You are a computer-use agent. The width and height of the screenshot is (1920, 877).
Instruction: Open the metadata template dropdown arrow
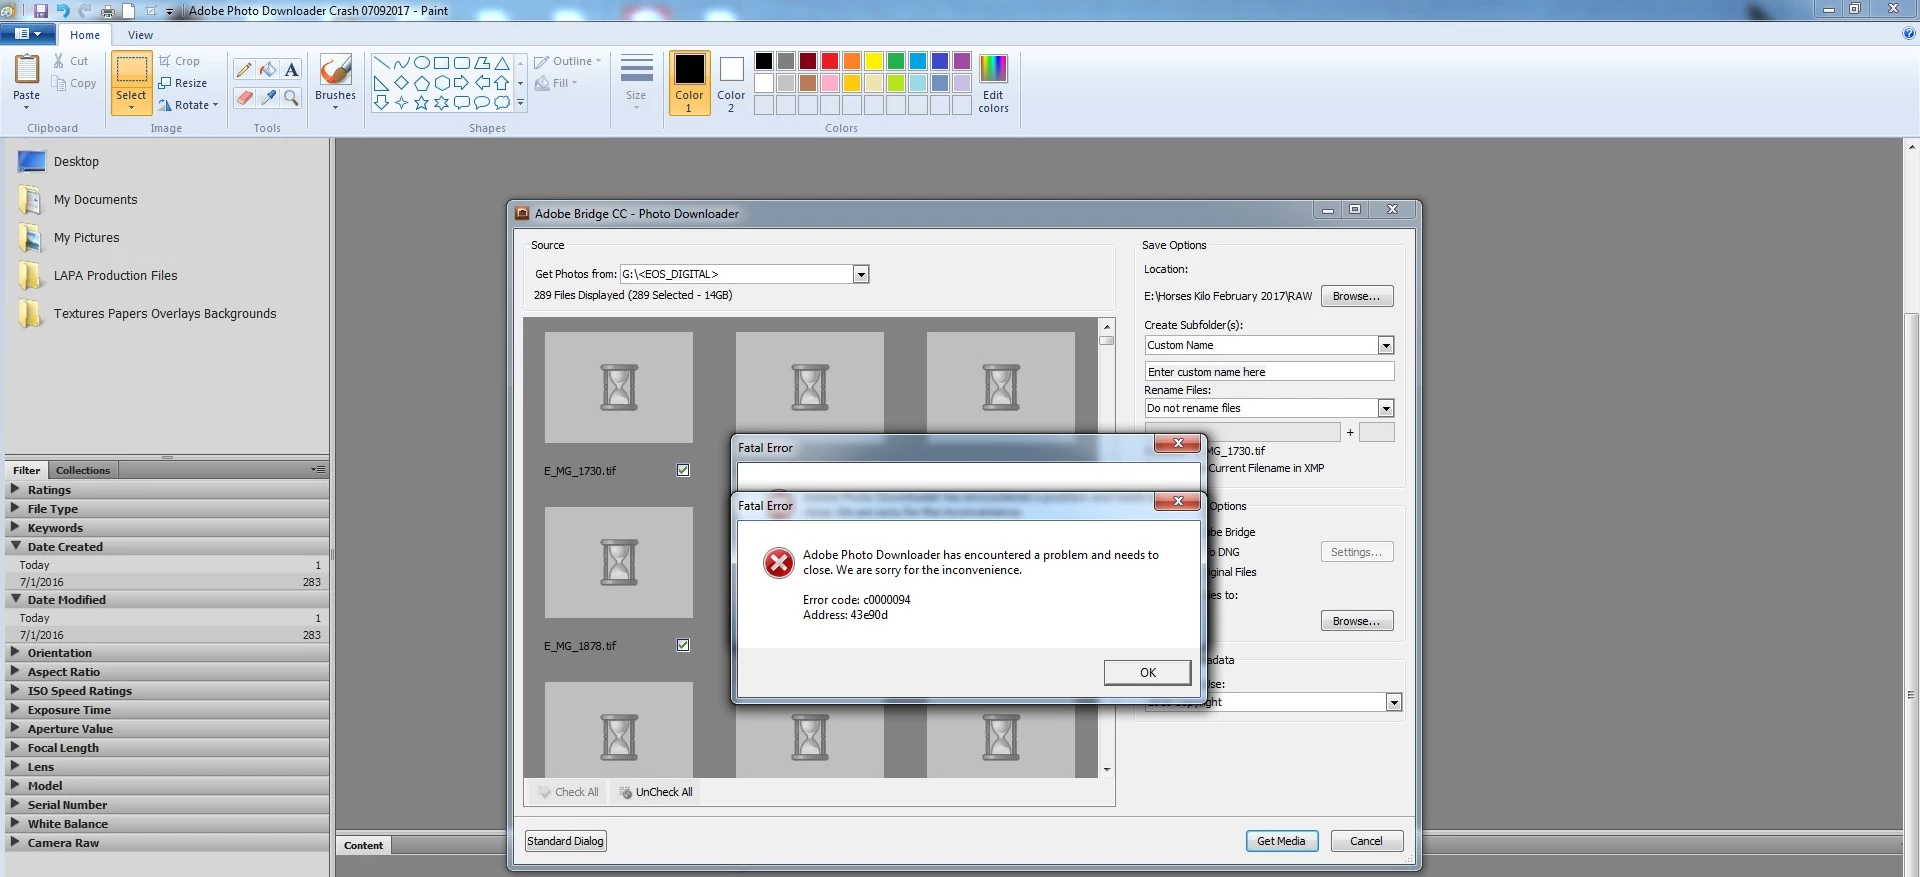coord(1394,702)
